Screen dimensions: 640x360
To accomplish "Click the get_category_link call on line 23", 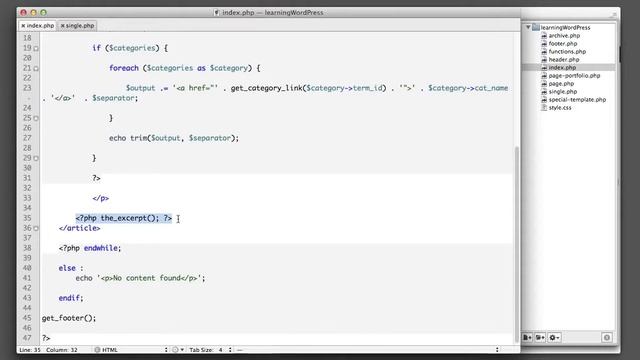I will point(309,88).
